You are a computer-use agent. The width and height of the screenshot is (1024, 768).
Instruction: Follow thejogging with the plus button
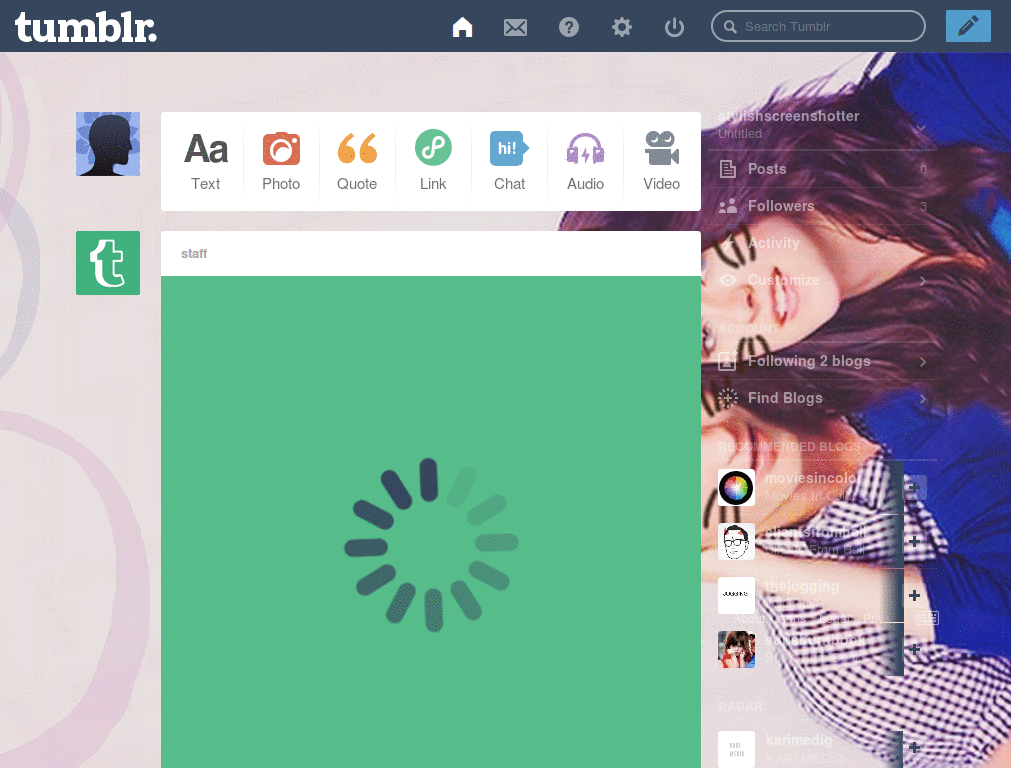click(914, 596)
